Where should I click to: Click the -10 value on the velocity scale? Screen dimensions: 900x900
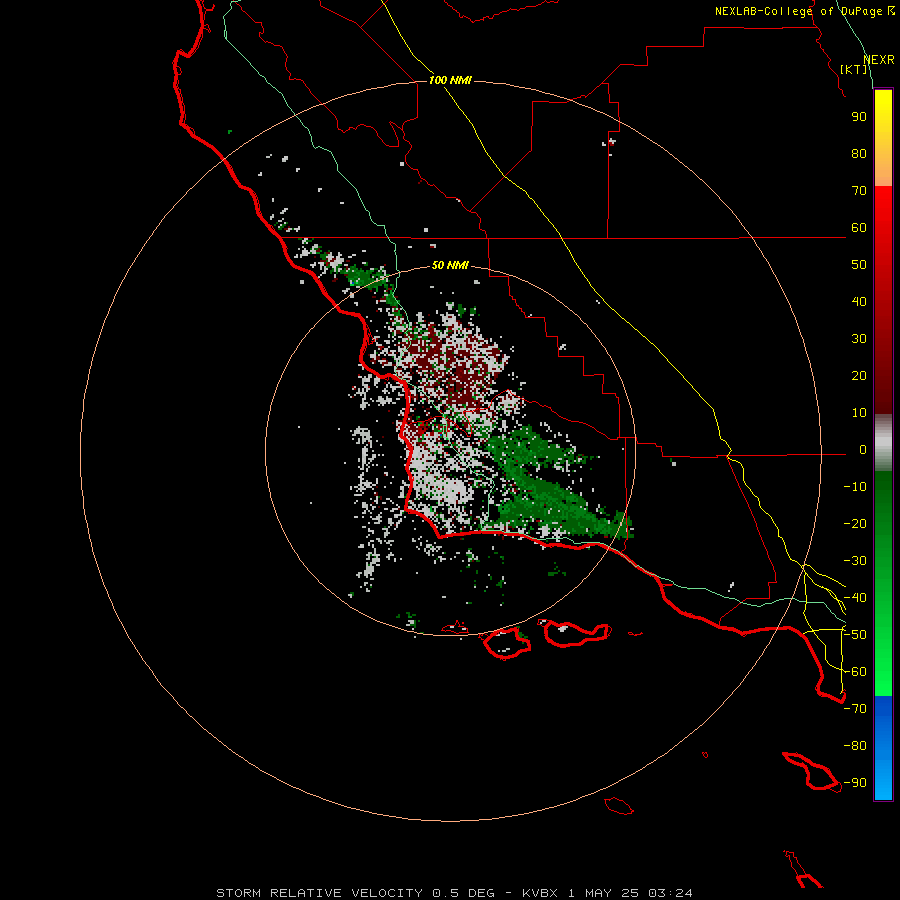tap(855, 487)
